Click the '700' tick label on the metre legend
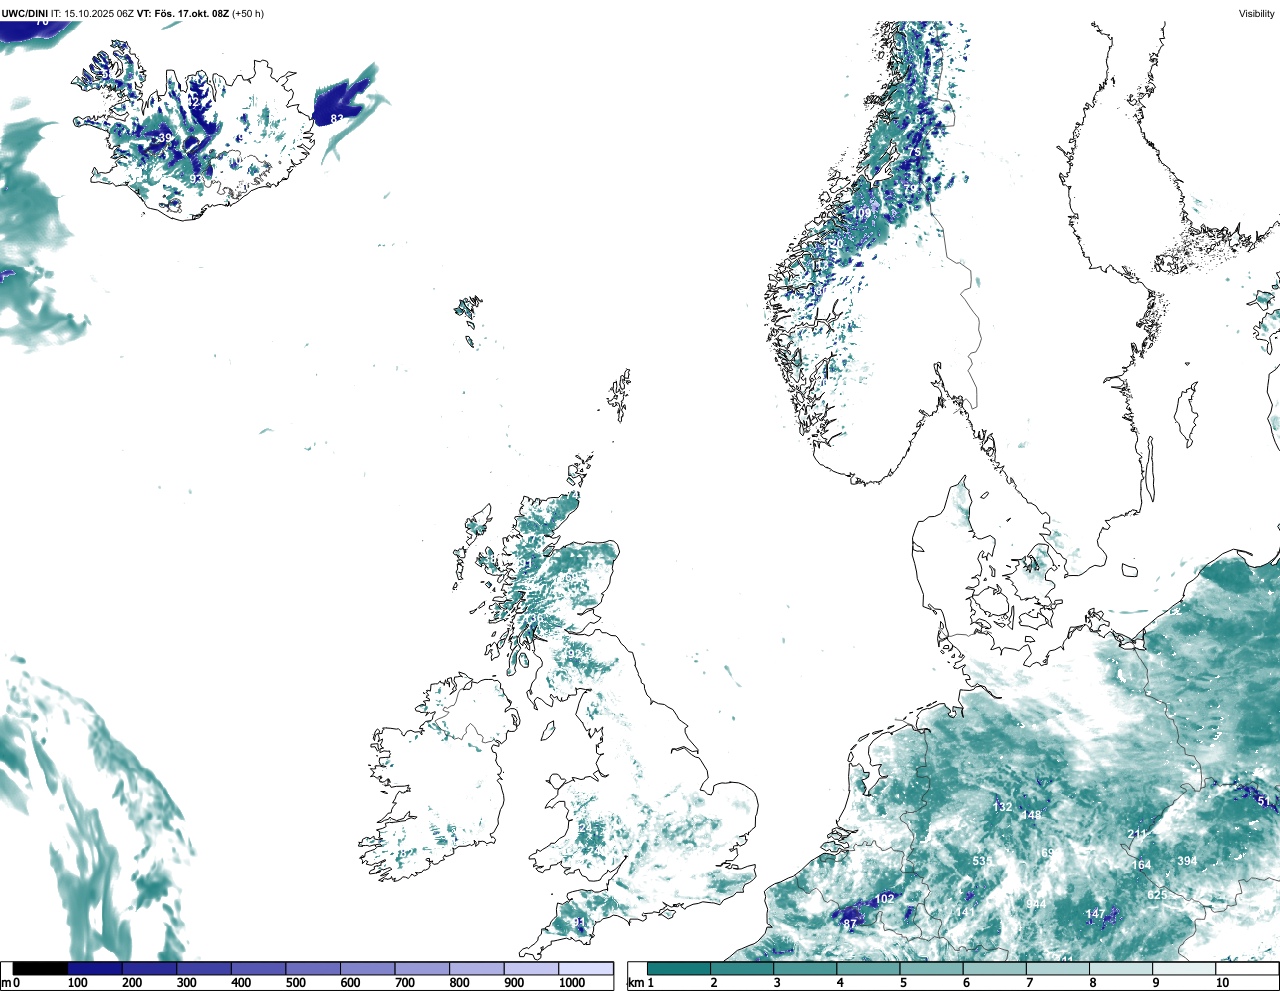 [x=404, y=983]
